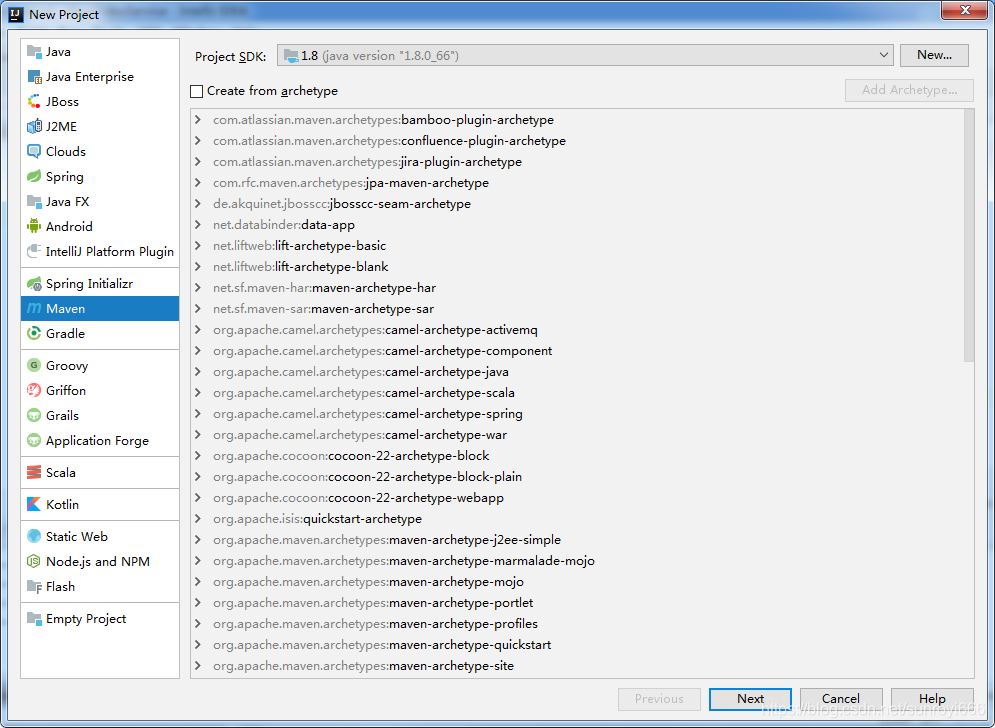Click the Grails icon

[34, 416]
